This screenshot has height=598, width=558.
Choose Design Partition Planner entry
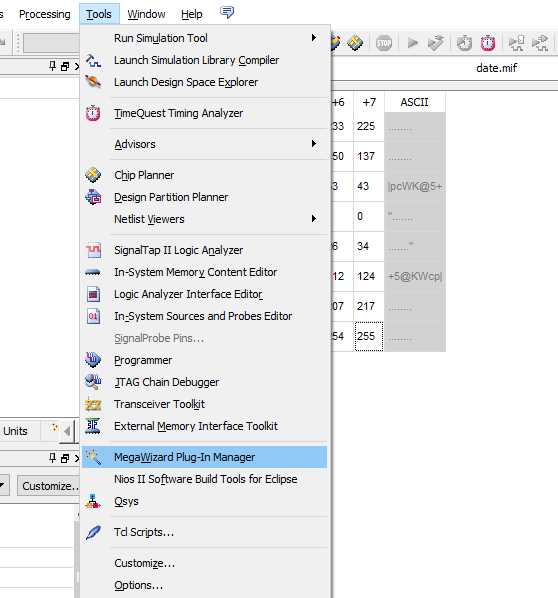click(204, 197)
